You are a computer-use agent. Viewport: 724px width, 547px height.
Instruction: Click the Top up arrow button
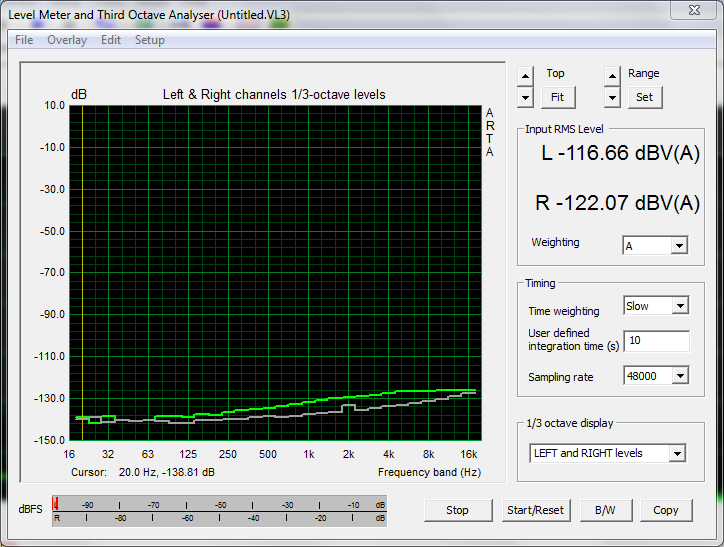click(x=525, y=76)
